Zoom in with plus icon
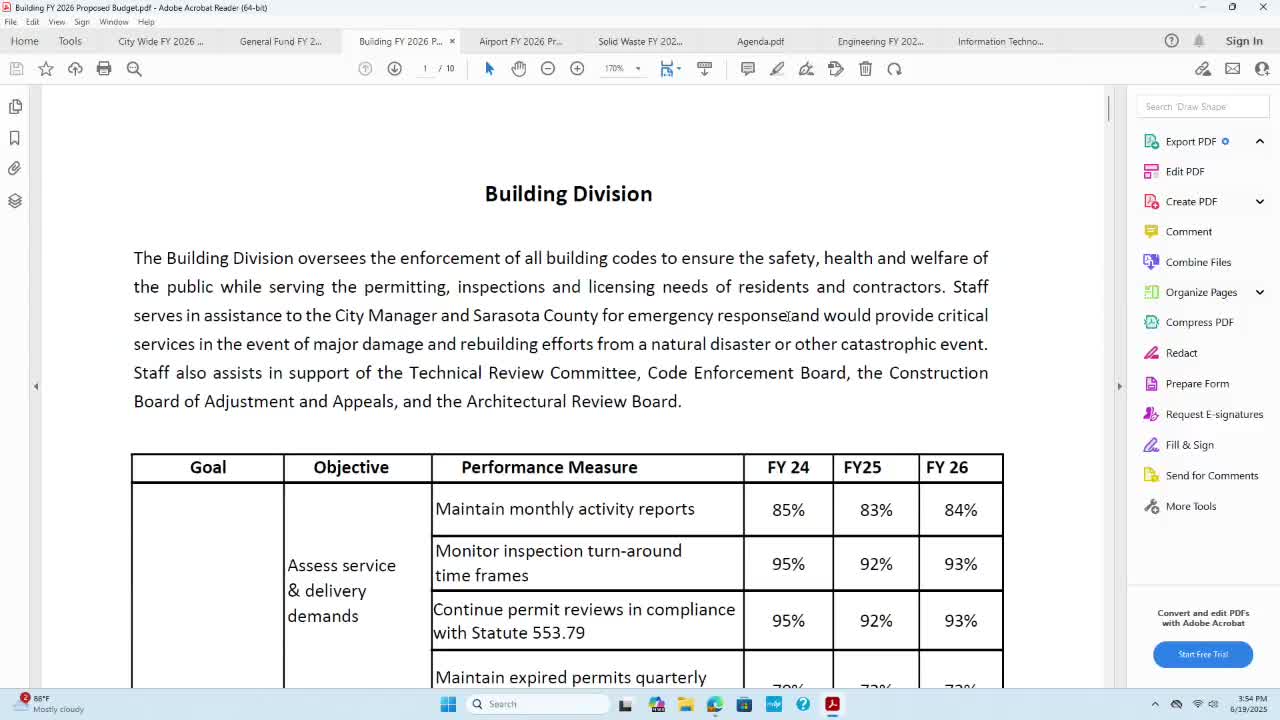This screenshot has height=720, width=1280. pos(577,69)
